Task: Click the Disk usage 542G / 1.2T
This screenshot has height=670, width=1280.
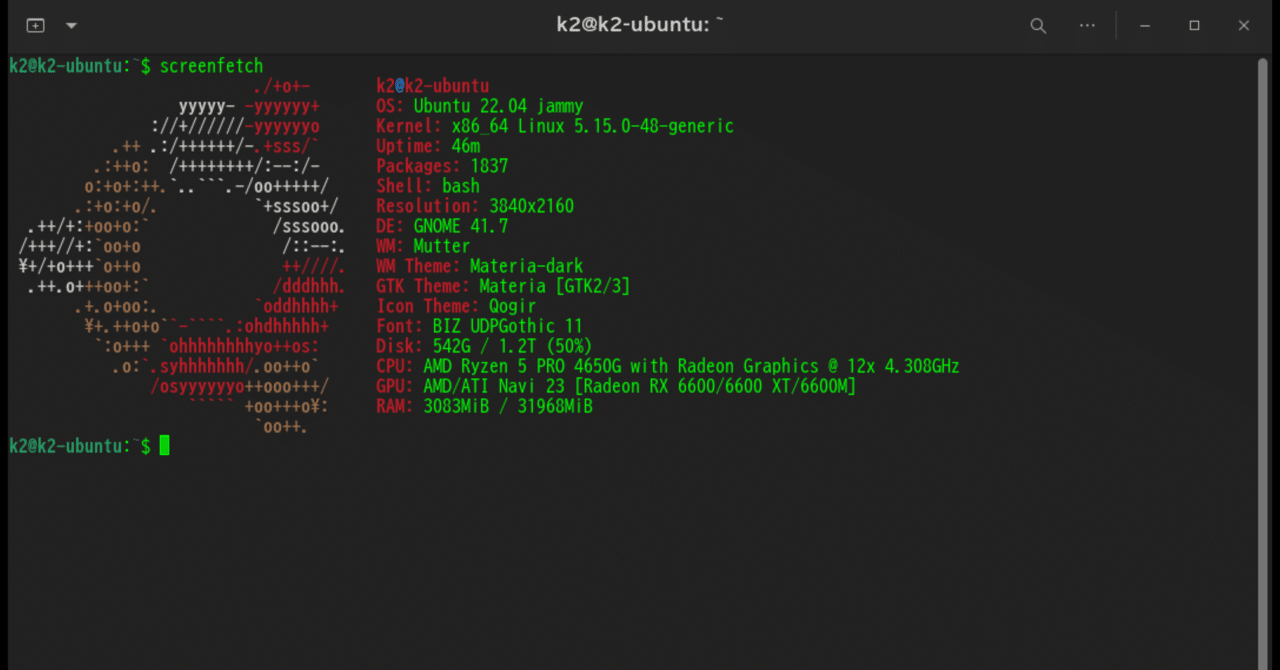Action: coord(484,346)
